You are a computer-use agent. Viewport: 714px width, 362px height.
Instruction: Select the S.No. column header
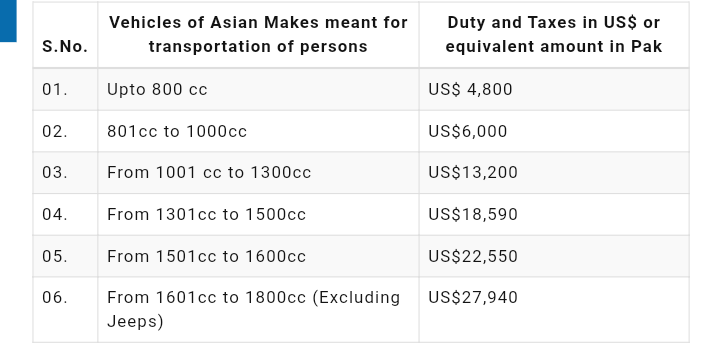point(65,46)
